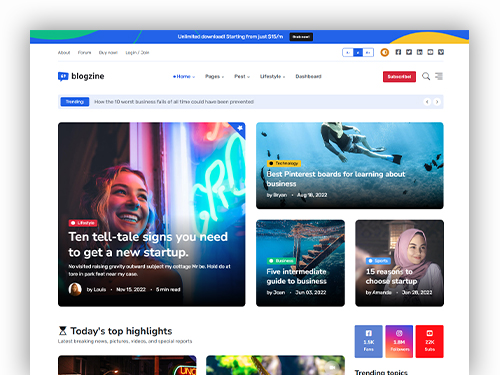Open the neon-sign card under top highlights
The width and height of the screenshot is (500, 375).
[x=127, y=365]
